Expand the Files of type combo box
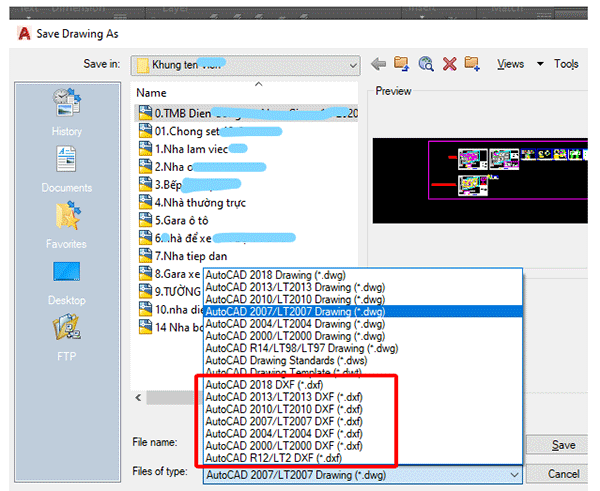Screen dimensions: 600x491 pos(514,474)
